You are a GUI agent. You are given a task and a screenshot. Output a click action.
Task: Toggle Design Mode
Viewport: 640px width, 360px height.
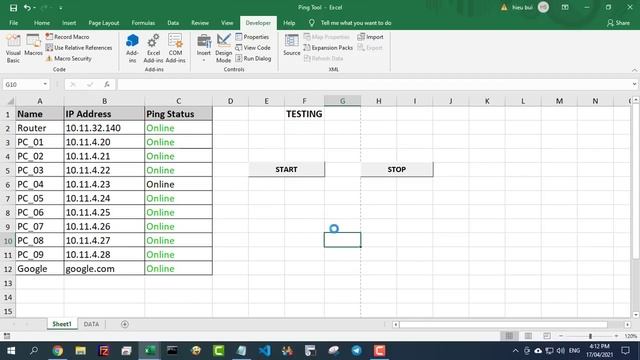click(x=224, y=49)
